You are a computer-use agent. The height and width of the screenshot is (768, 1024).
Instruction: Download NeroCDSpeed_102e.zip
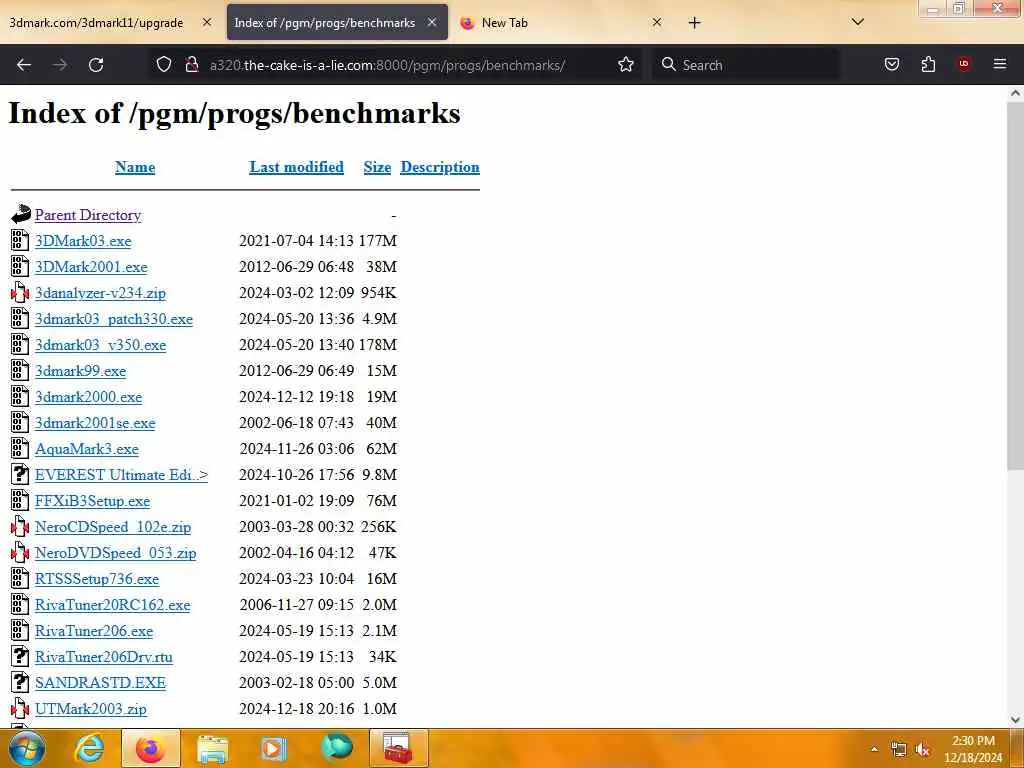pyautogui.click(x=113, y=527)
